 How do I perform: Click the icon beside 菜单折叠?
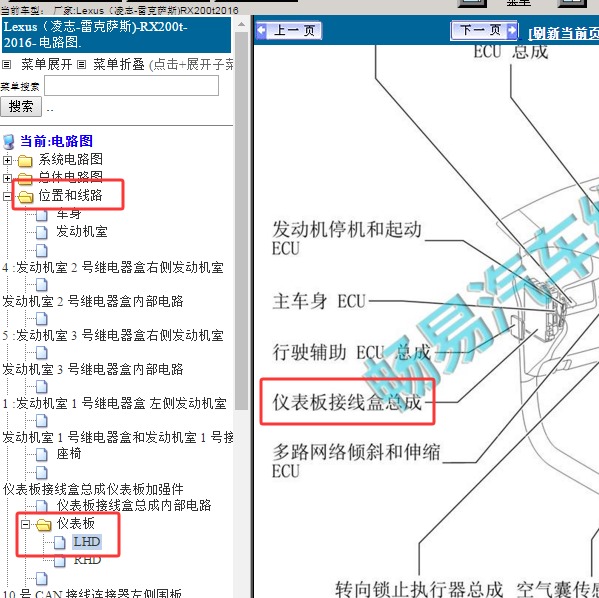click(81, 64)
